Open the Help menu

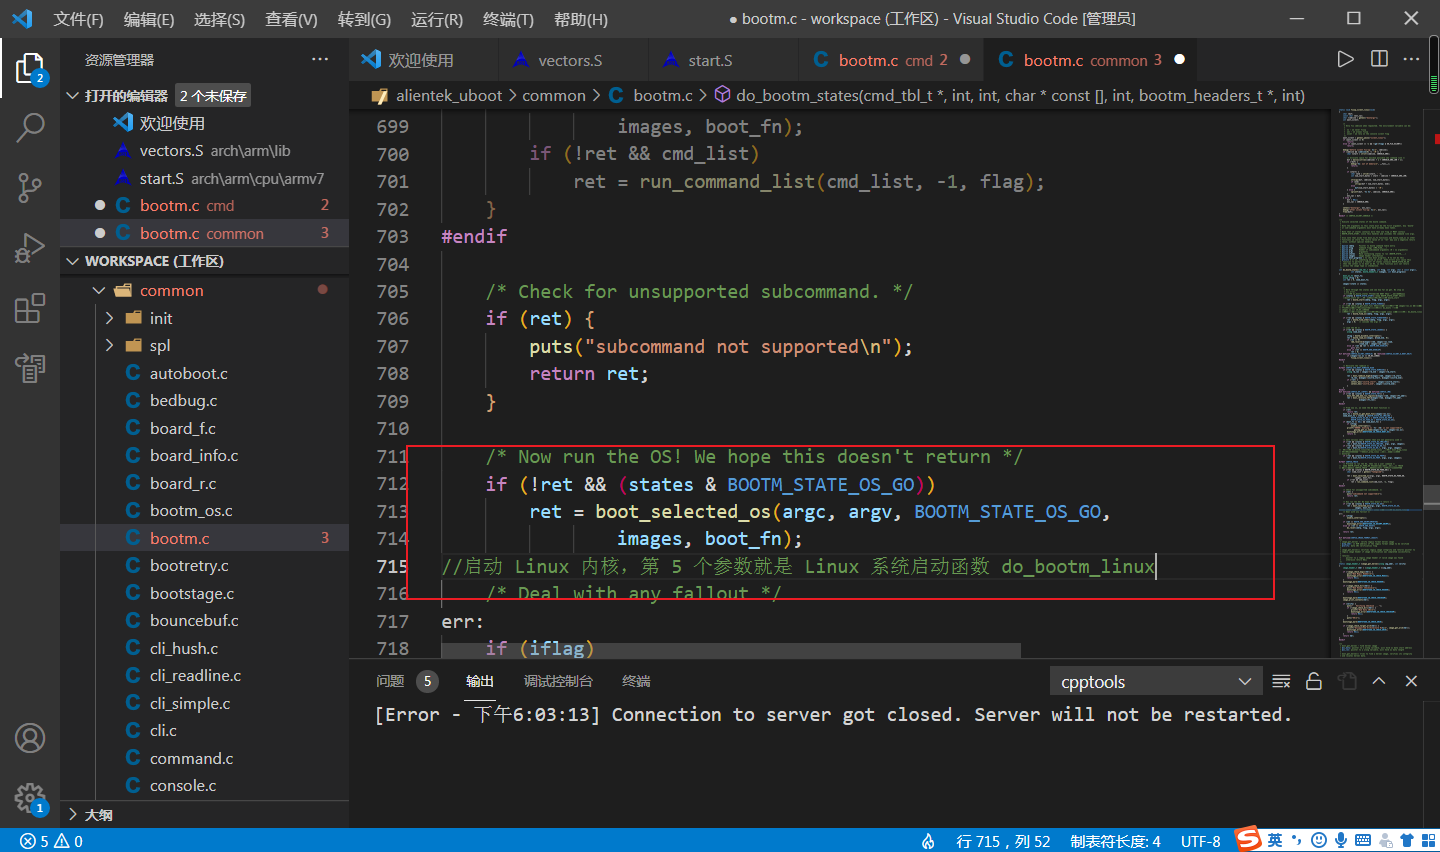click(580, 19)
